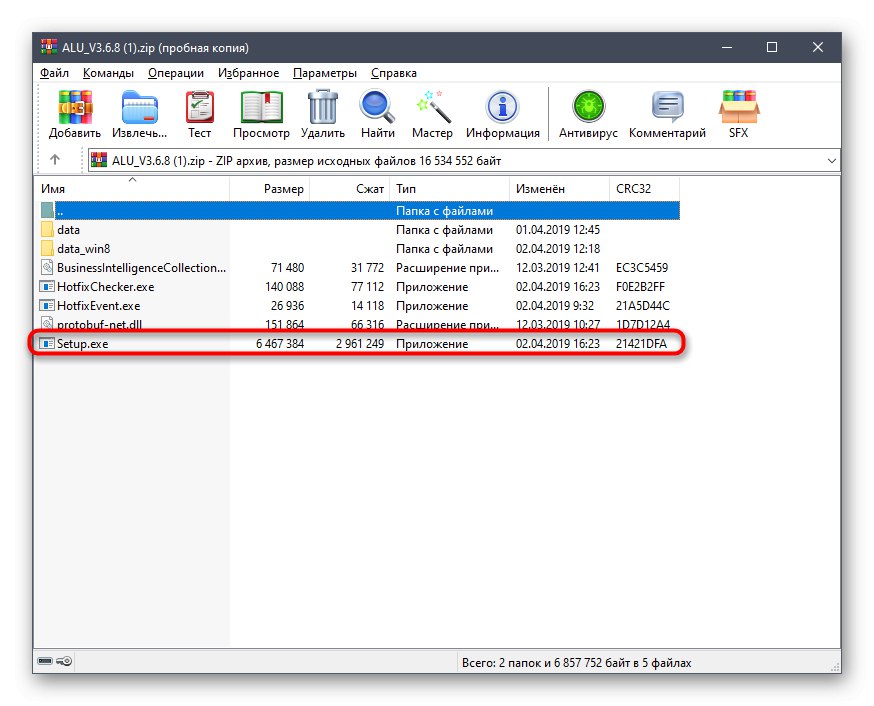Open the Операции menu
874x706 pixels.
pyautogui.click(x=176, y=73)
